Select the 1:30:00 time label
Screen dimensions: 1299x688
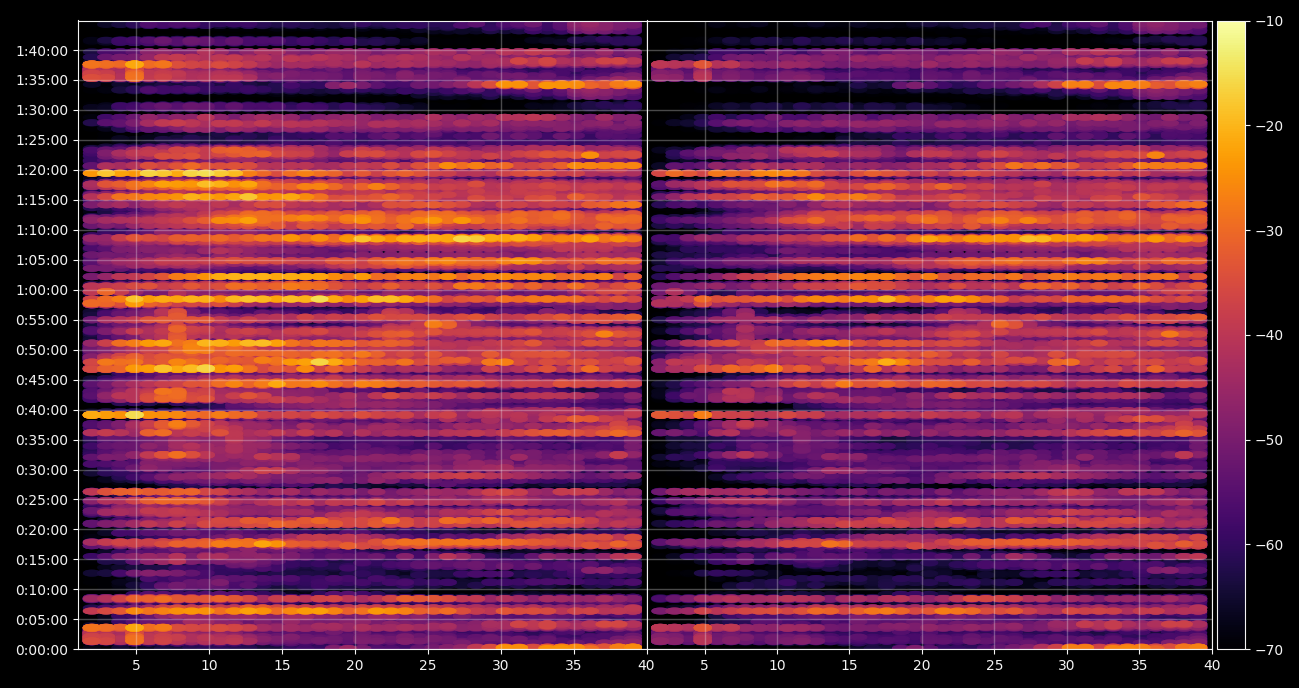[44, 111]
